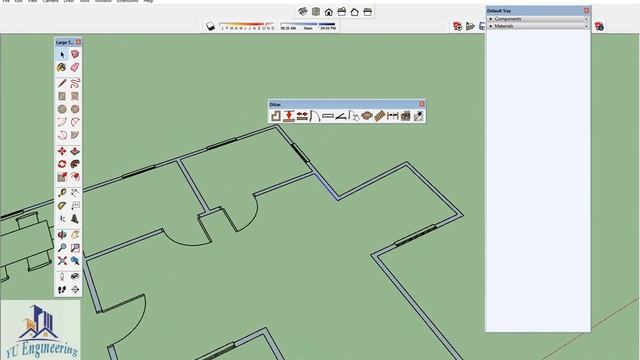Choose the Freehand drawing tool
Screen dimensions: 640x360
tap(75, 84)
